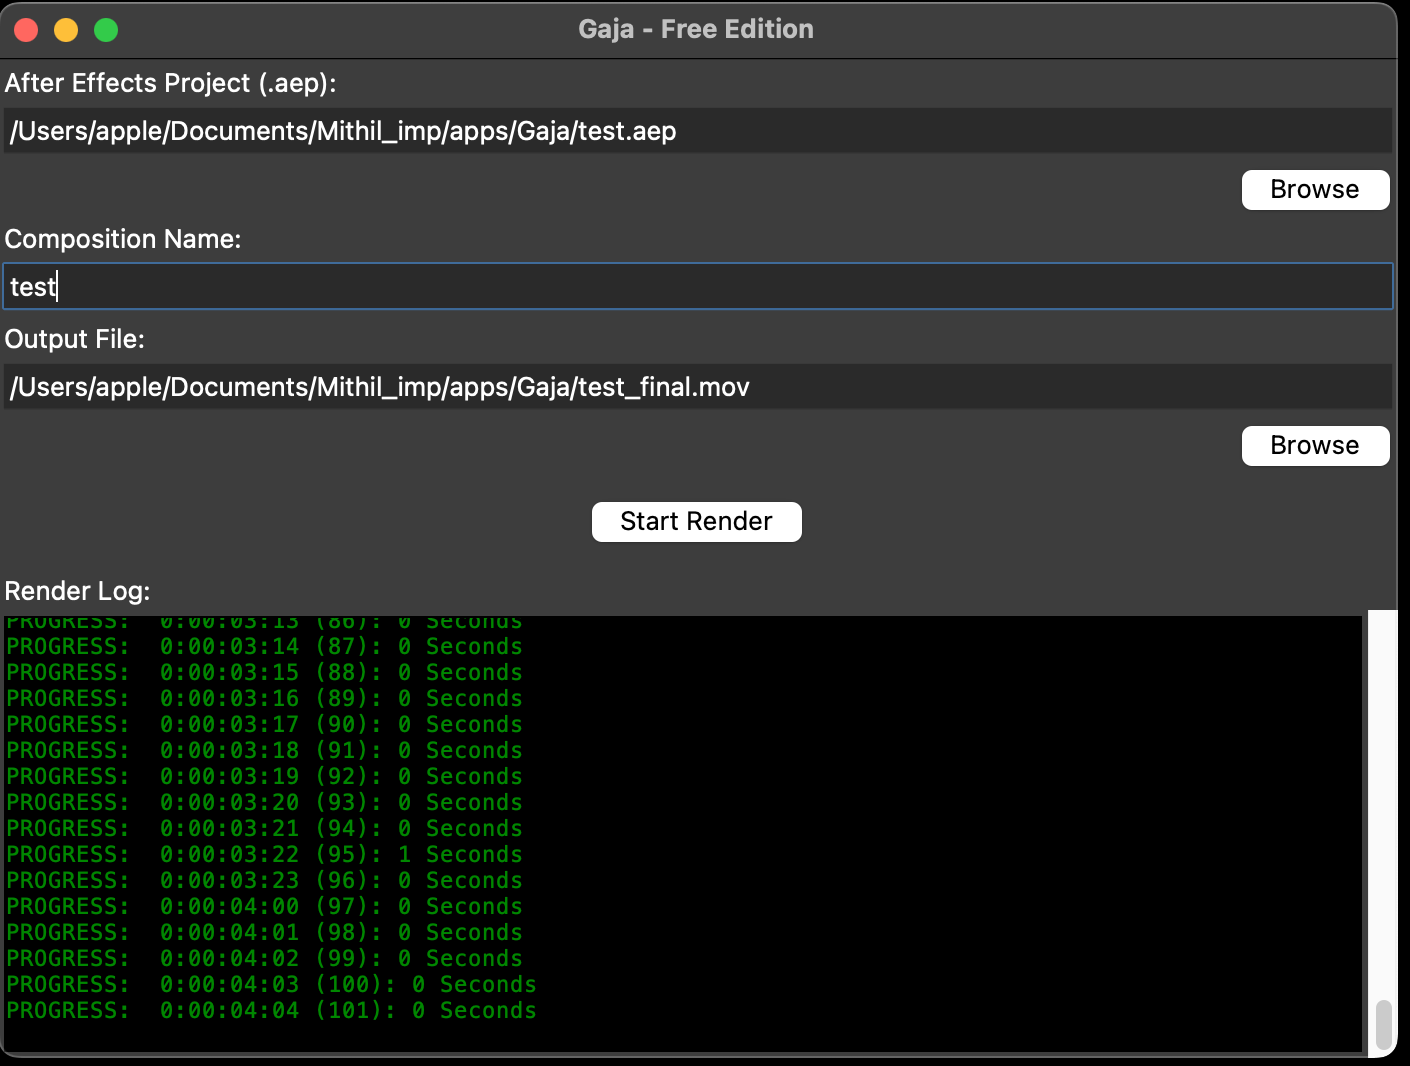Select log line 0:00:03:19 (92)
This screenshot has width=1410, height=1066.
coord(264,777)
